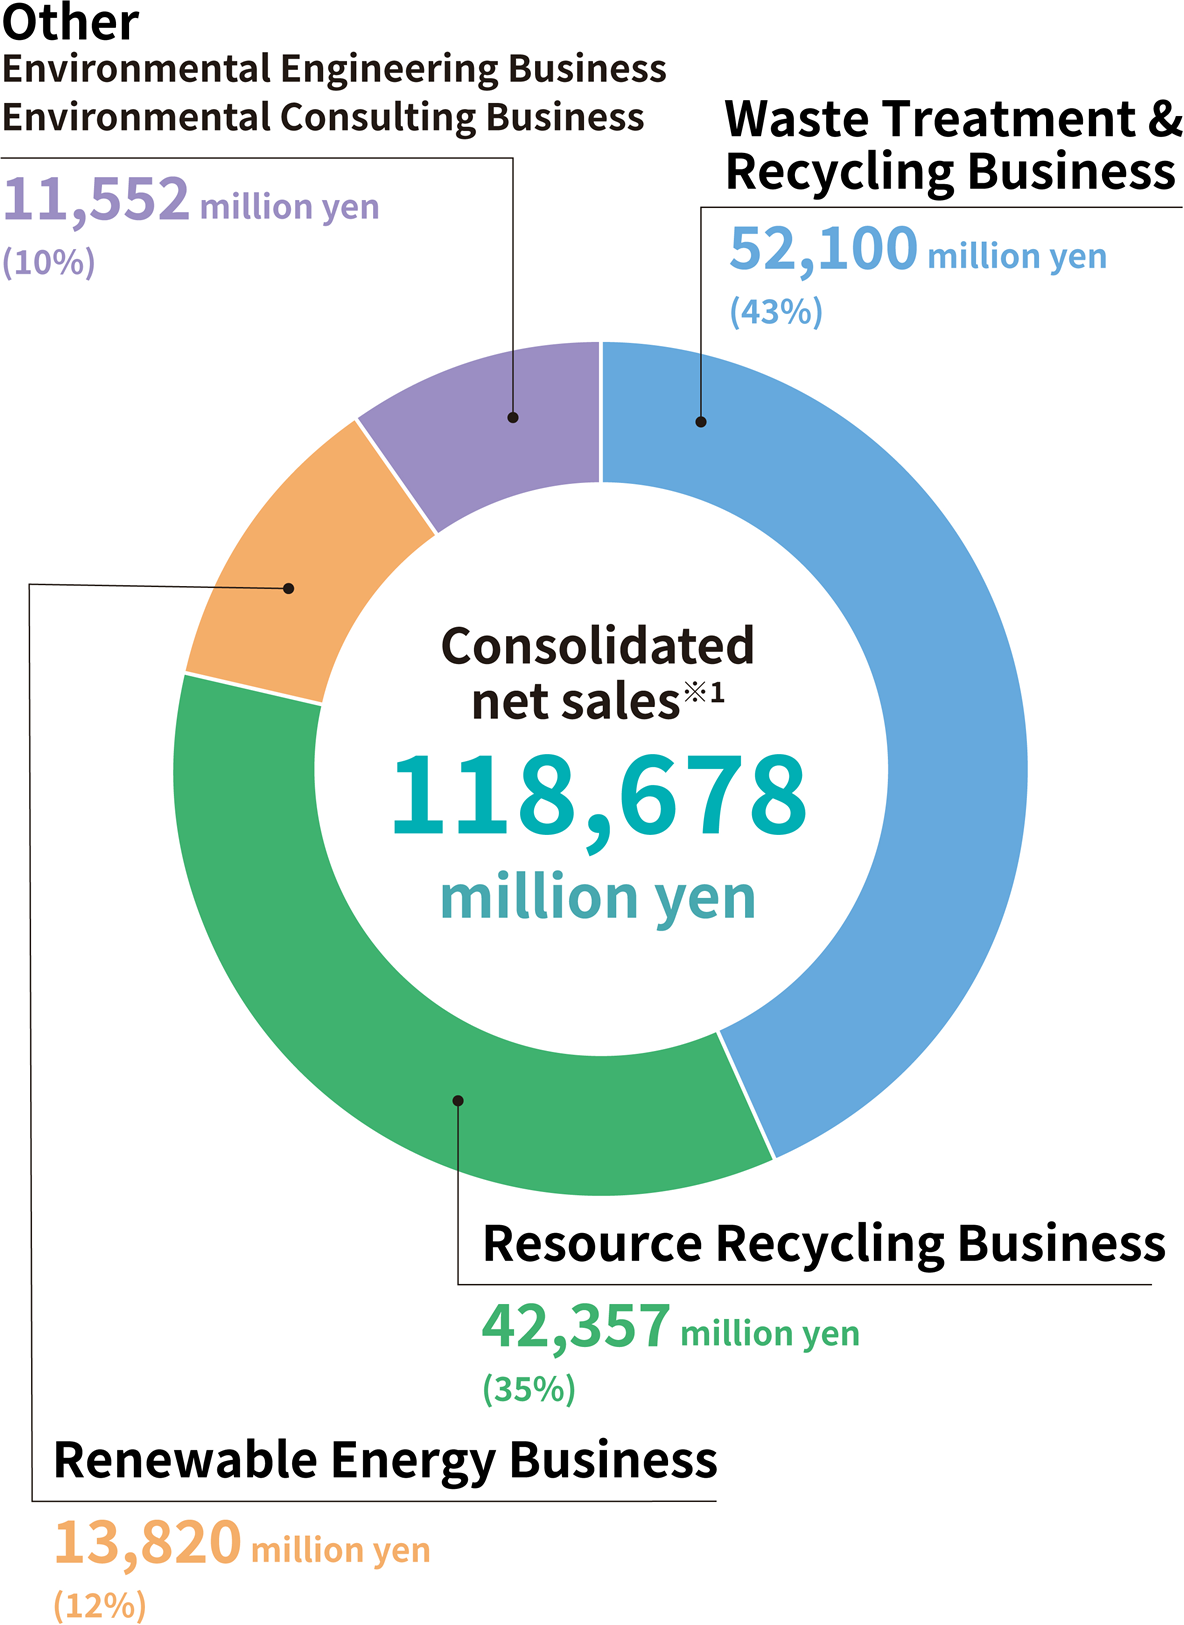Open the Renewable Energy Business label
The height and width of the screenshot is (1625, 1184).
[x=385, y=1460]
